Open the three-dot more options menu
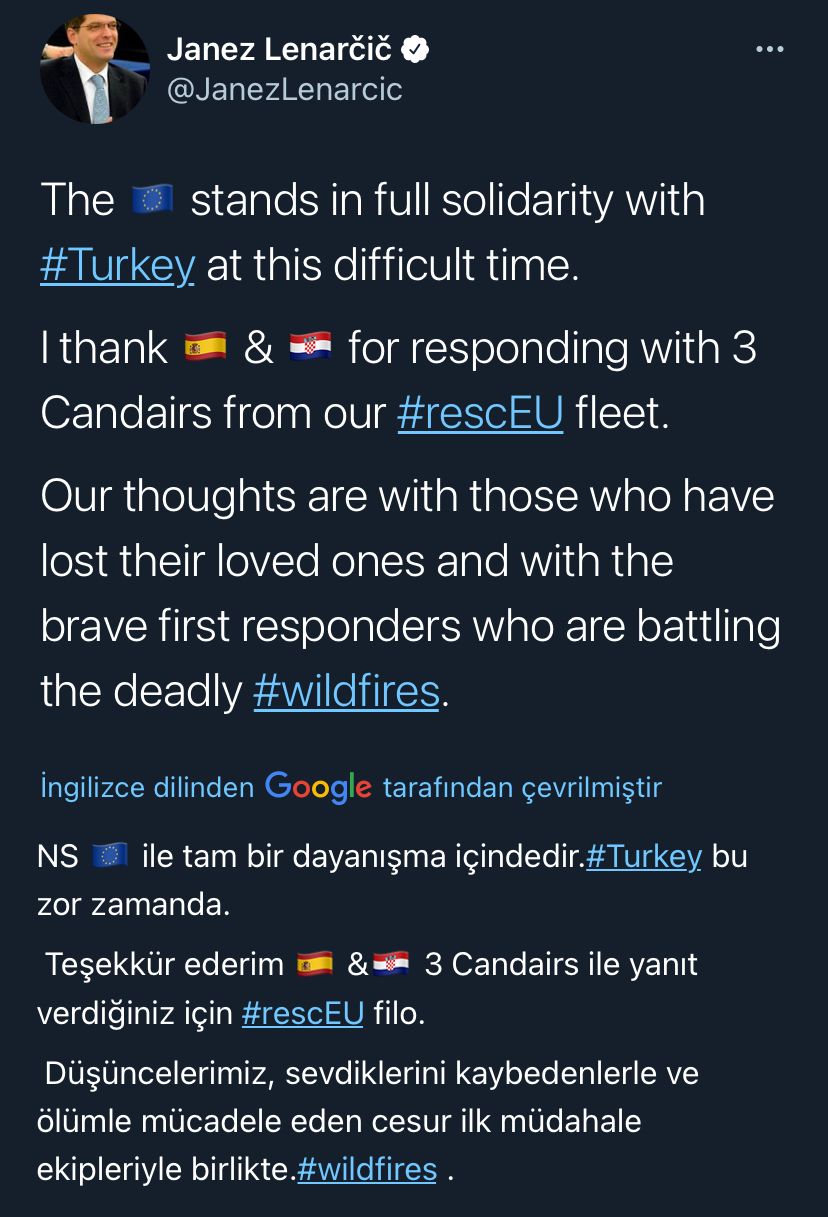This screenshot has width=828, height=1217. pyautogui.click(x=769, y=49)
